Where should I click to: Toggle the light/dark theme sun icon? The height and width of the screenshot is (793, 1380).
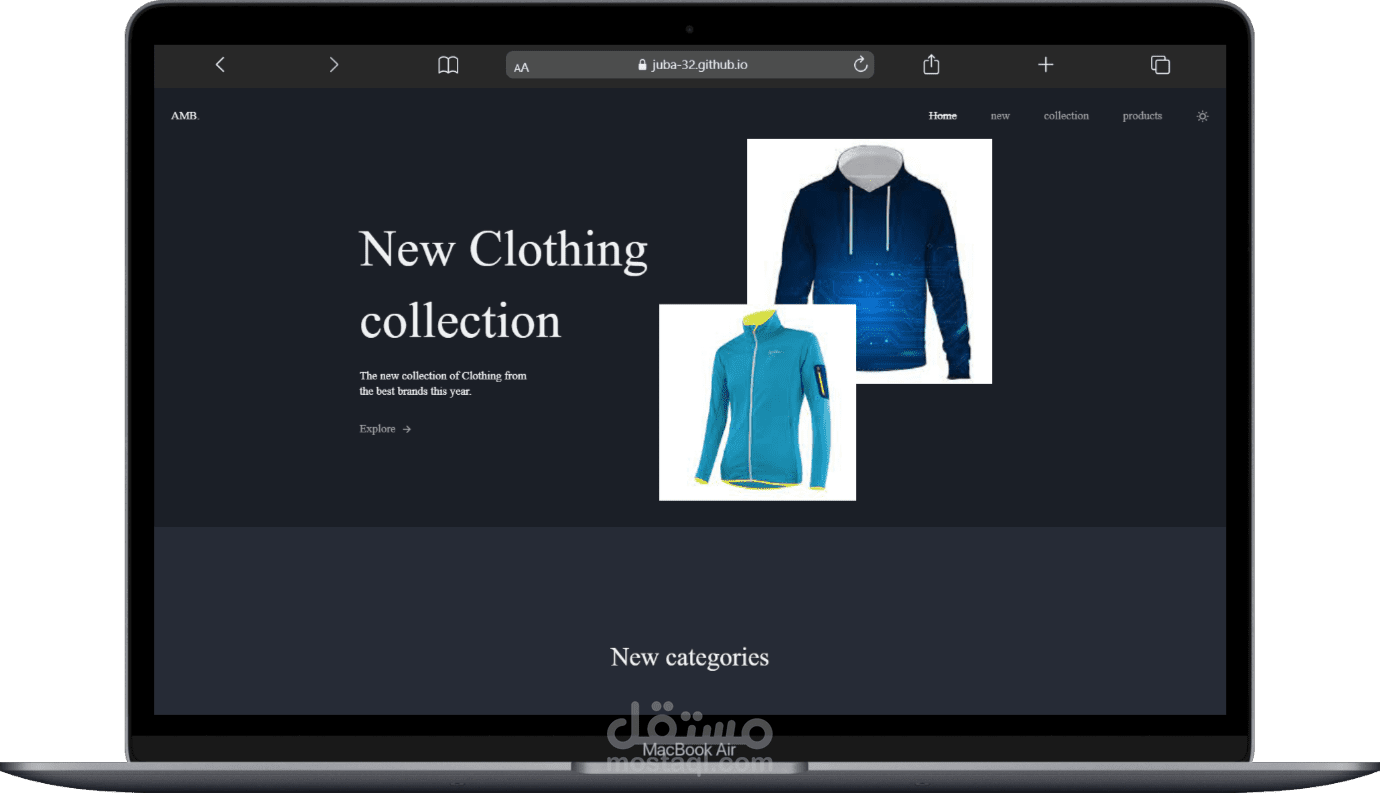click(x=1202, y=116)
